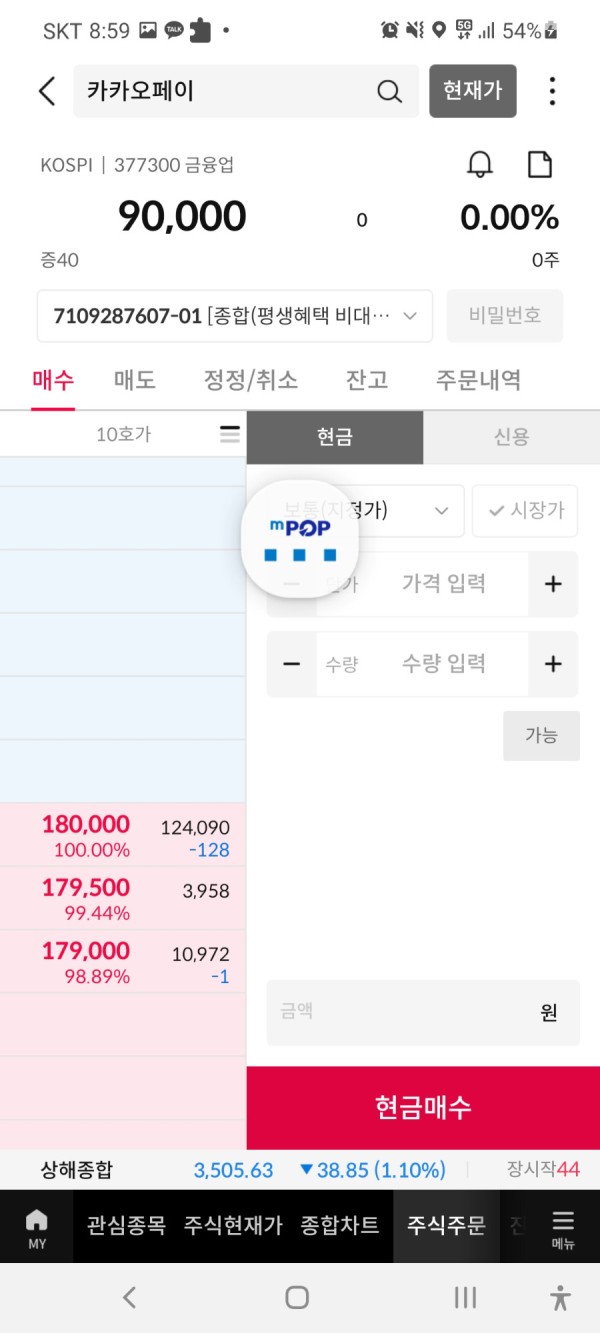Viewport: 600px width, 1333px height.
Task: Select the 매도 tab
Action: tap(135, 380)
